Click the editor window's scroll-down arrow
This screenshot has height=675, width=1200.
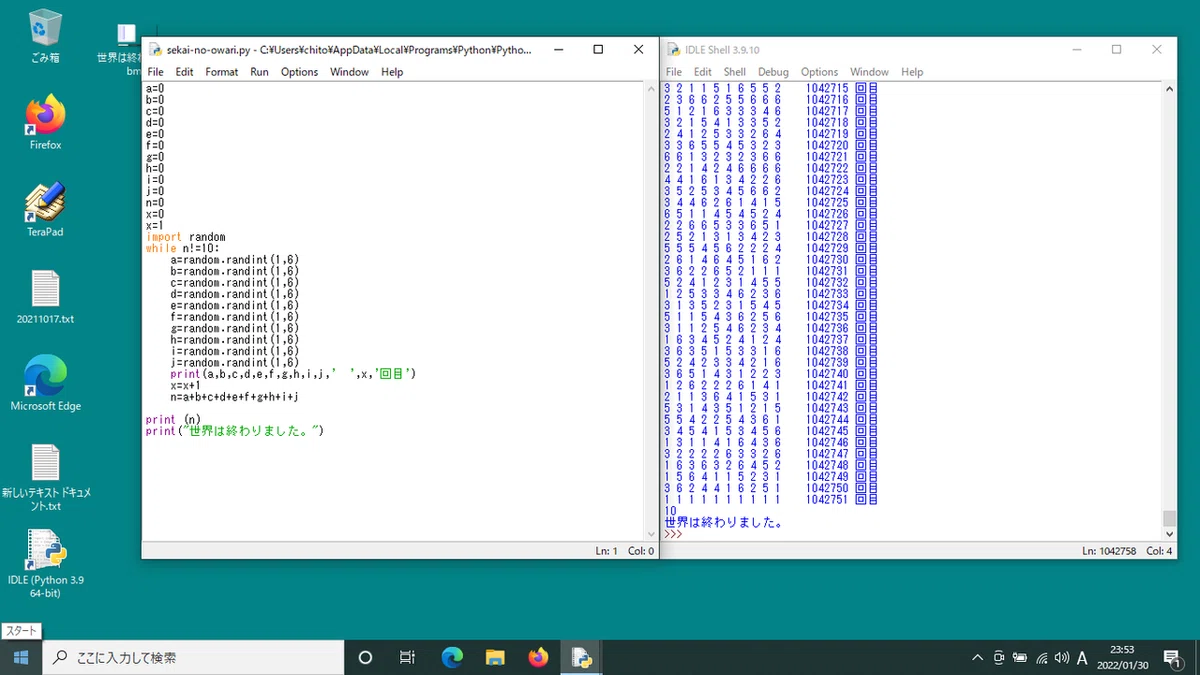click(649, 536)
